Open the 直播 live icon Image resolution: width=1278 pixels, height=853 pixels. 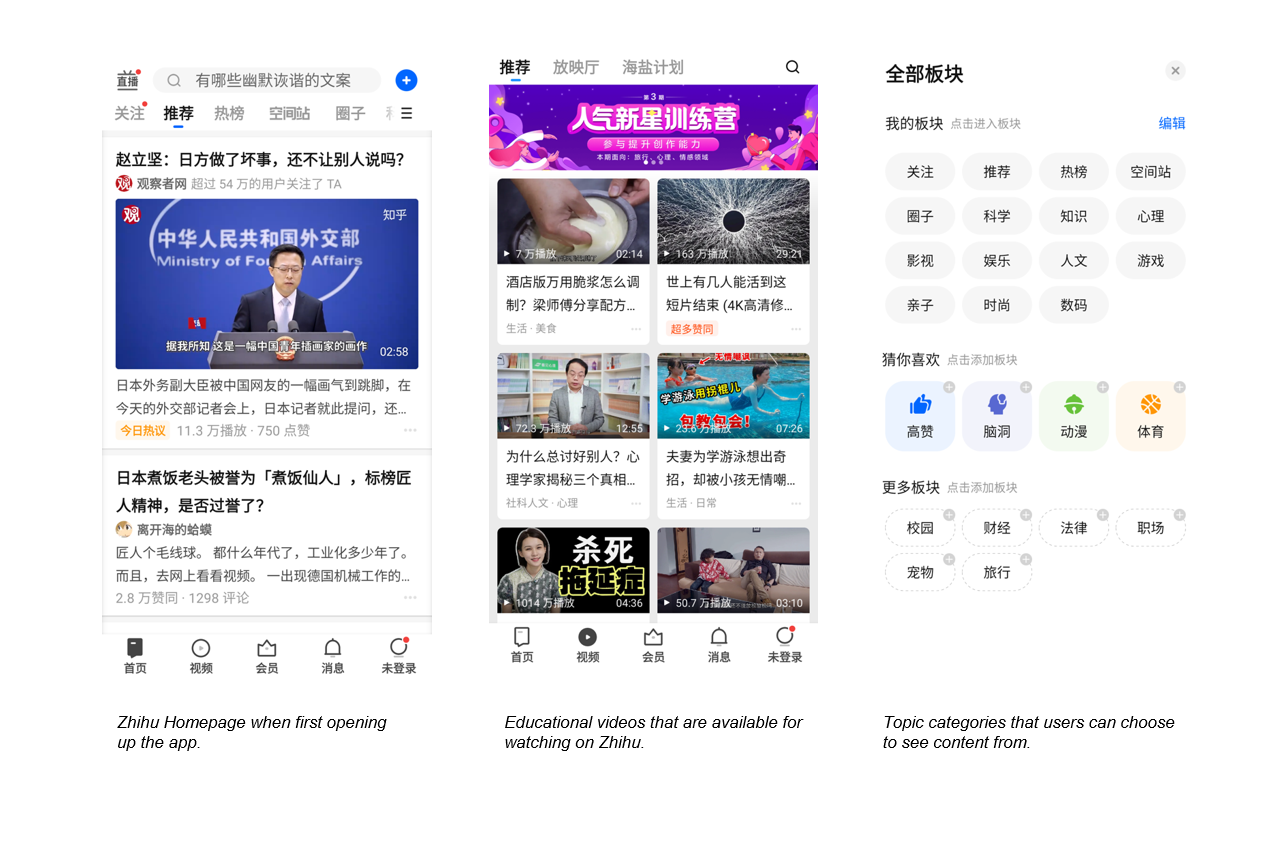(128, 80)
